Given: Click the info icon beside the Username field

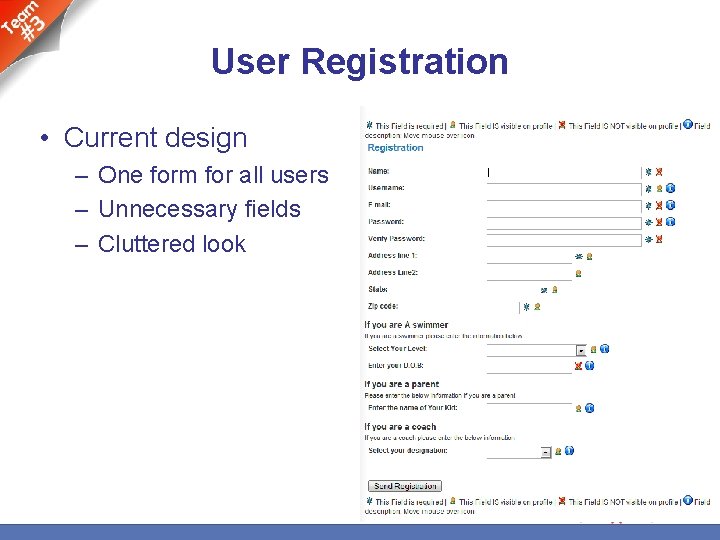Looking at the screenshot, I should [x=670, y=188].
